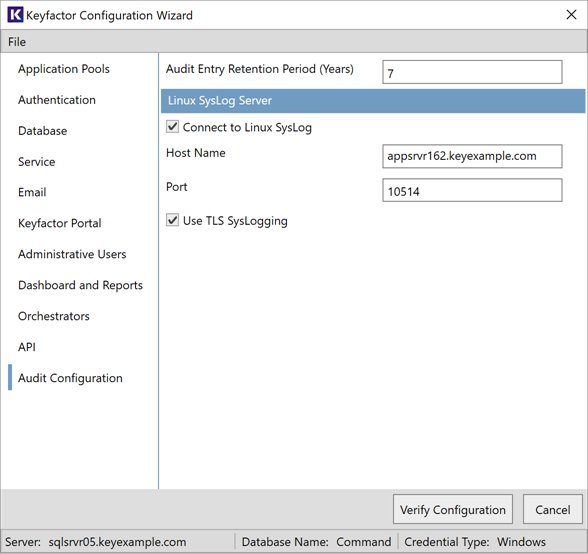The image size is (588, 554).
Task: Open the Database settings tab
Action: (43, 131)
